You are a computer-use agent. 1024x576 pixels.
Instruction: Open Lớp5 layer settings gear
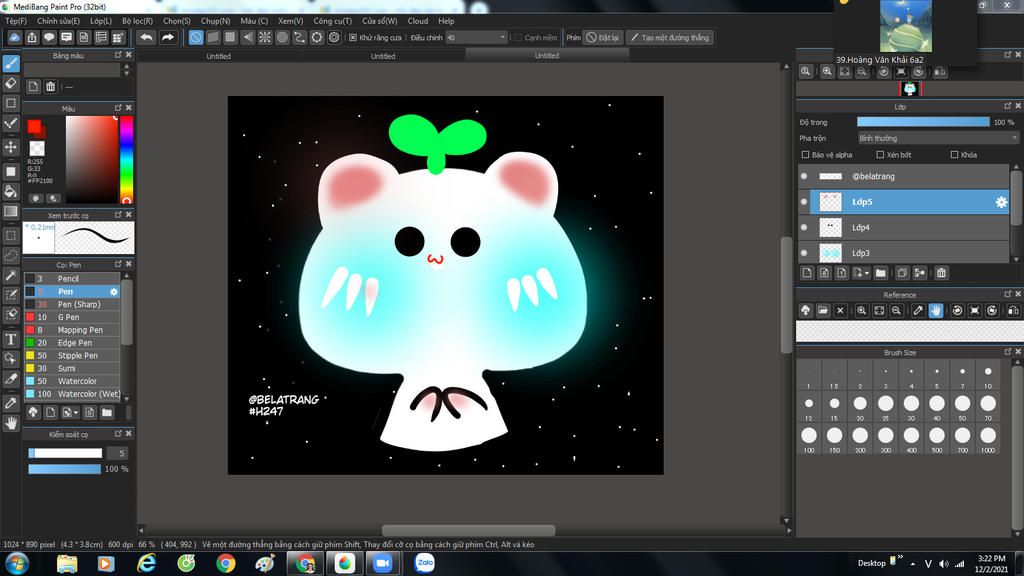tap(1001, 202)
